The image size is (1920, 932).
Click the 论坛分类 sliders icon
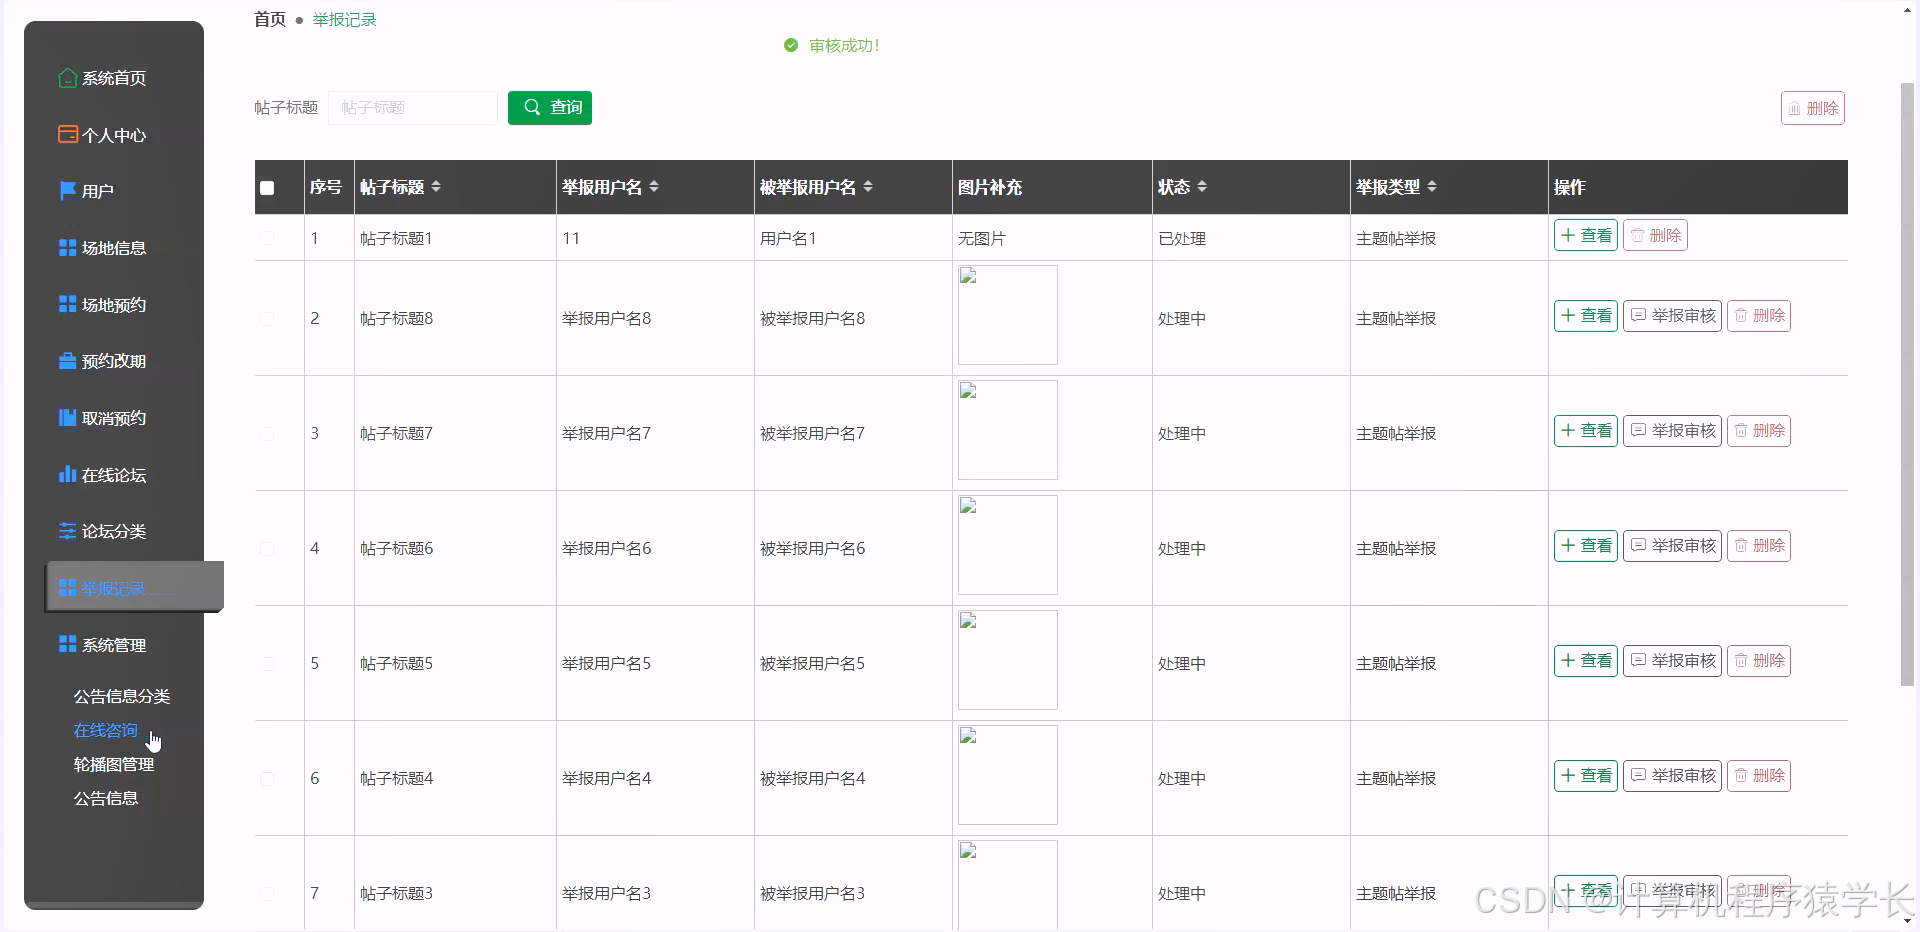click(67, 531)
